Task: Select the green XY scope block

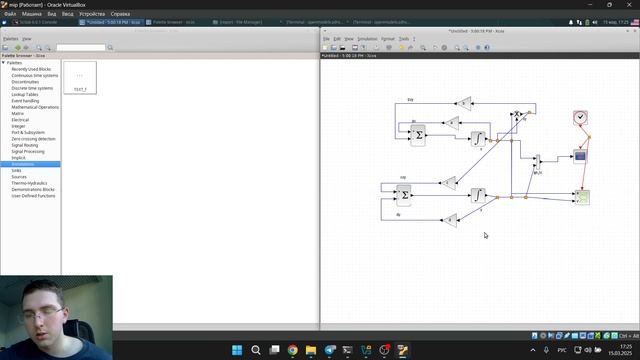Action: pyautogui.click(x=582, y=197)
